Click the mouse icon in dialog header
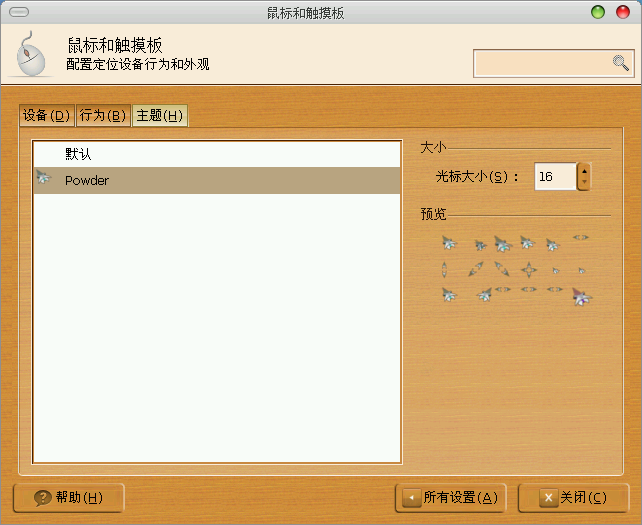 coord(31,54)
